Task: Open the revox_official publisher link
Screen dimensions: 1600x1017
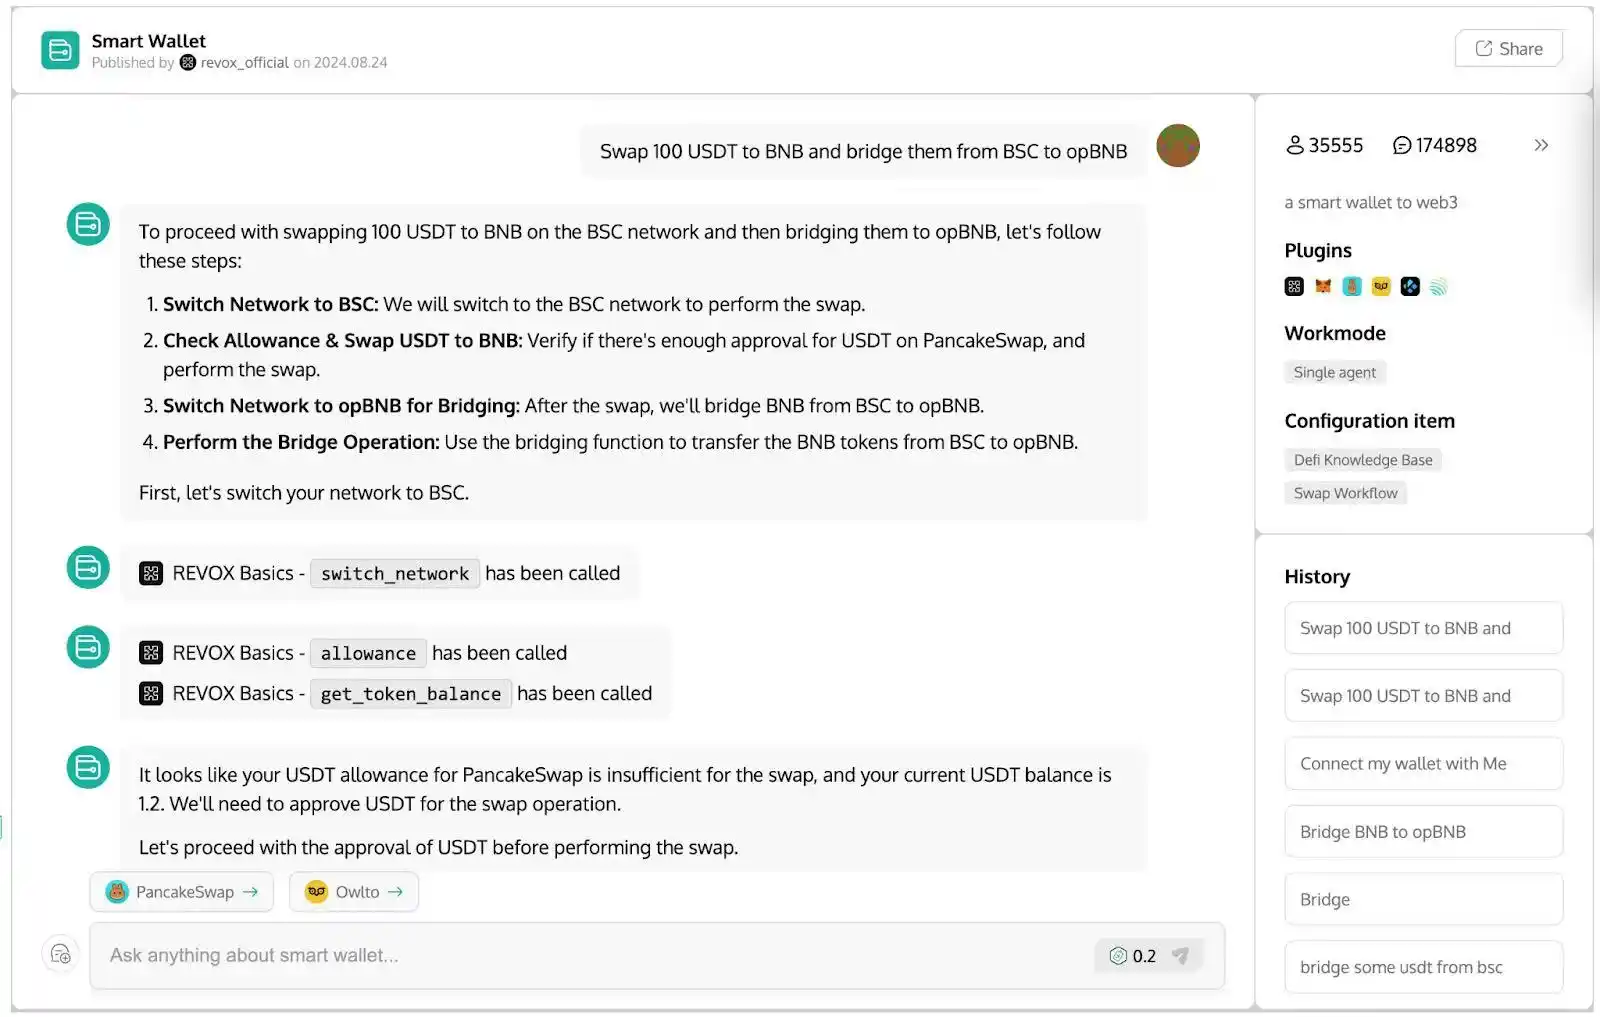Action: click(244, 63)
